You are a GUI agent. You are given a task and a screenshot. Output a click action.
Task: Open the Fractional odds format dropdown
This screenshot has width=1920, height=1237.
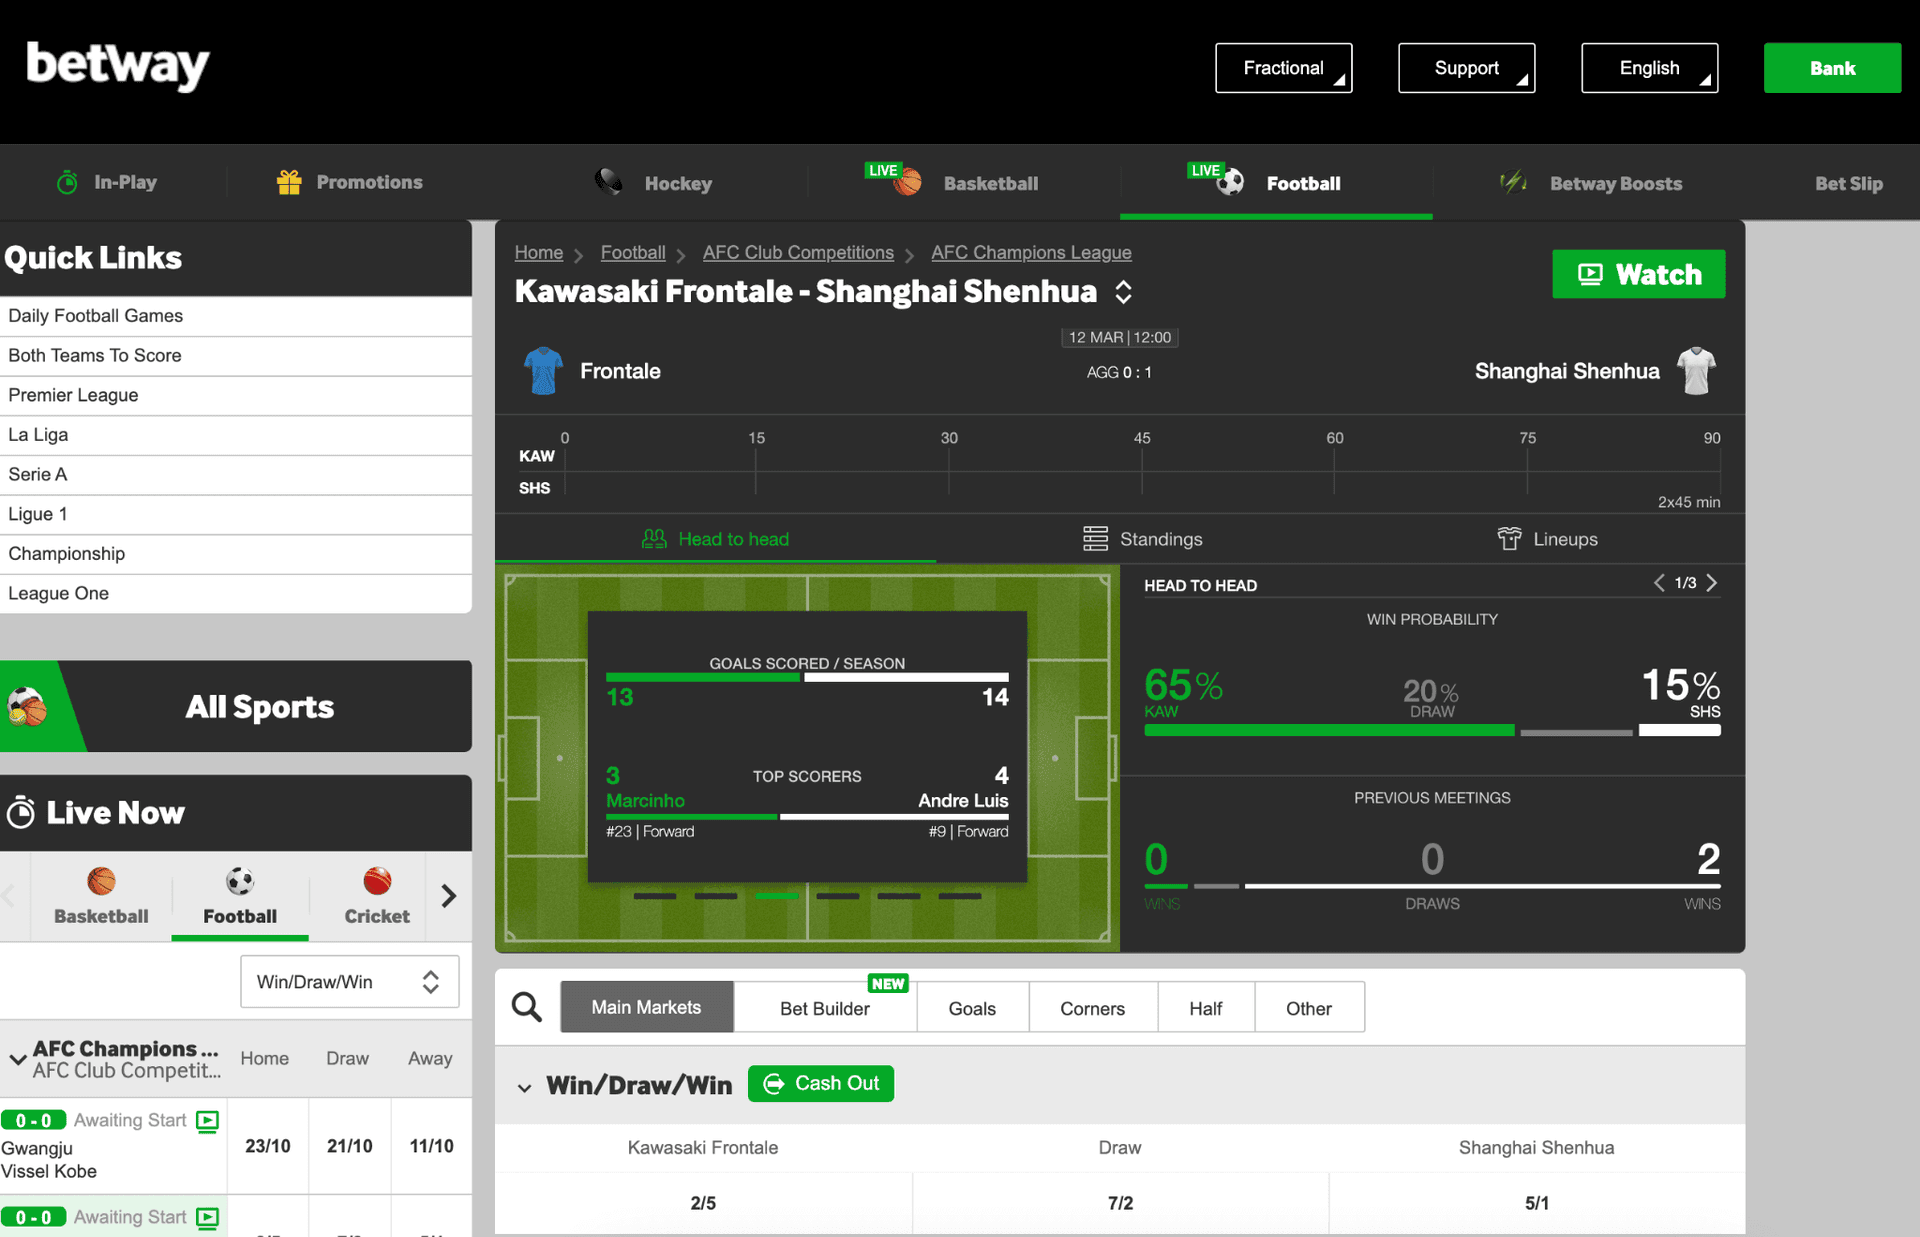[x=1284, y=67]
